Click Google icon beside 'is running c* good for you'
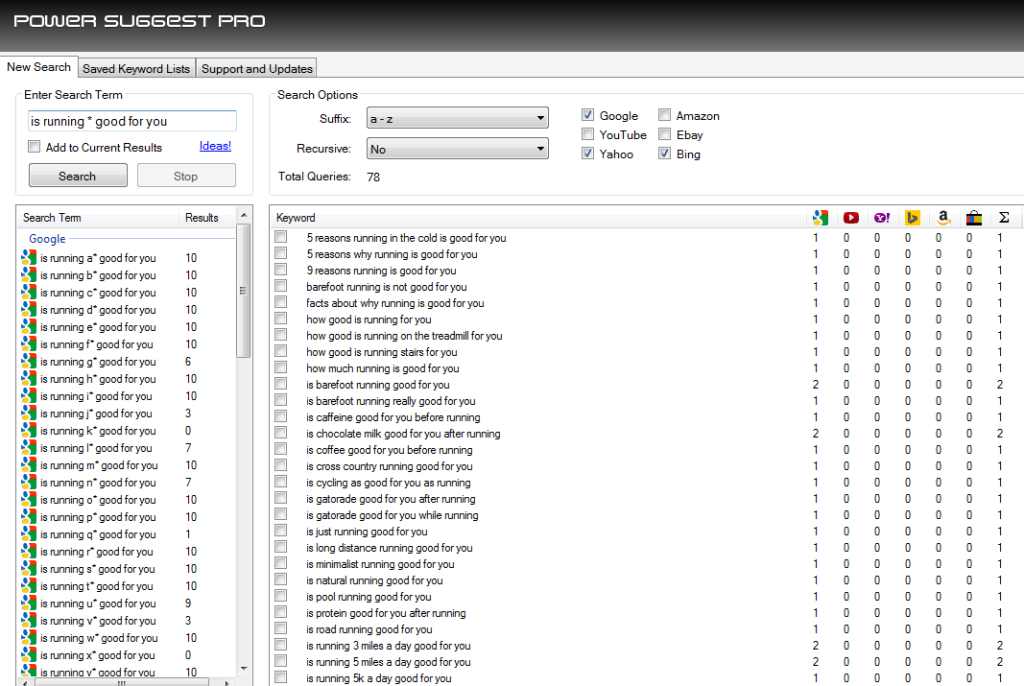The image size is (1024, 686). pyautogui.click(x=29, y=293)
